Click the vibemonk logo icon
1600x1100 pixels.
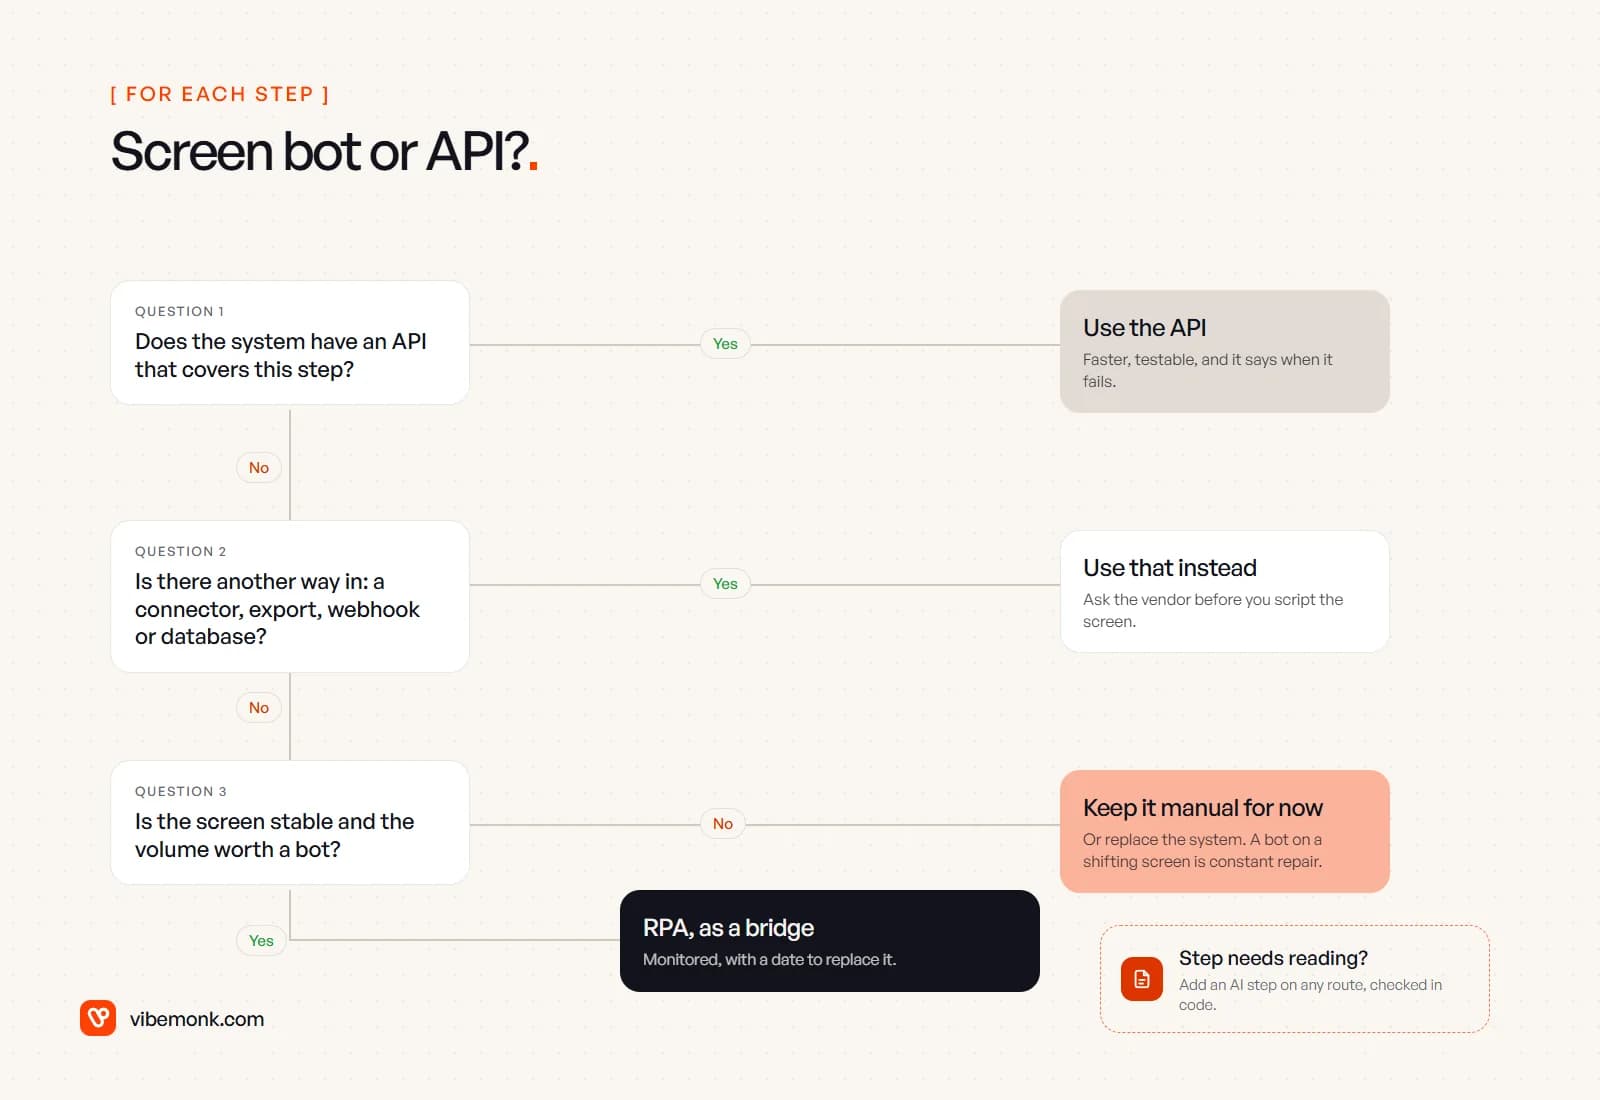coord(98,1018)
